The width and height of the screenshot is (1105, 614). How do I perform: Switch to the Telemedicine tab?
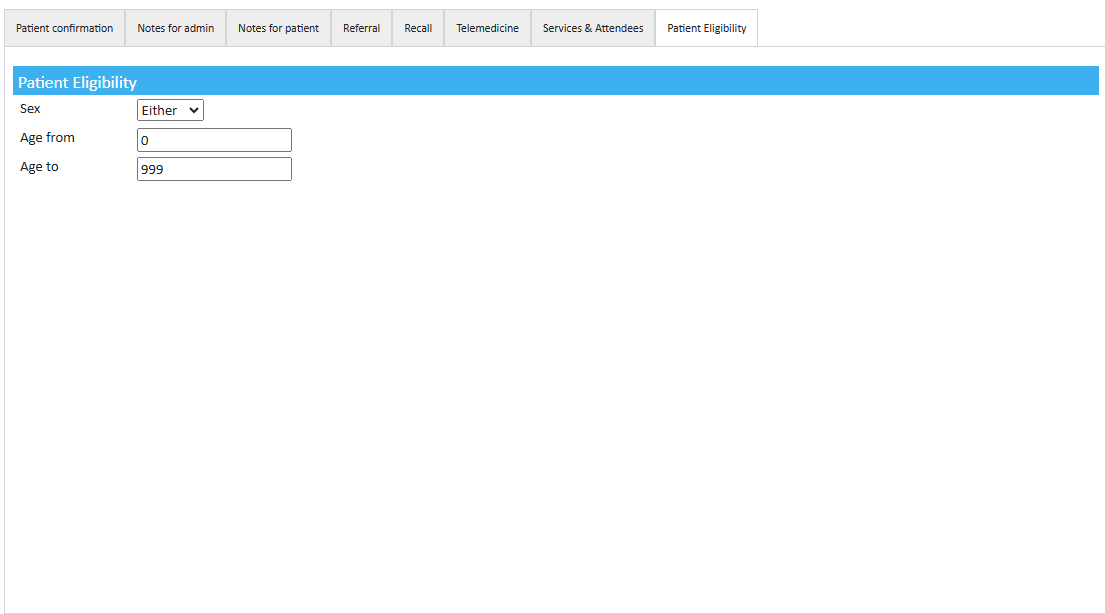pyautogui.click(x=487, y=28)
